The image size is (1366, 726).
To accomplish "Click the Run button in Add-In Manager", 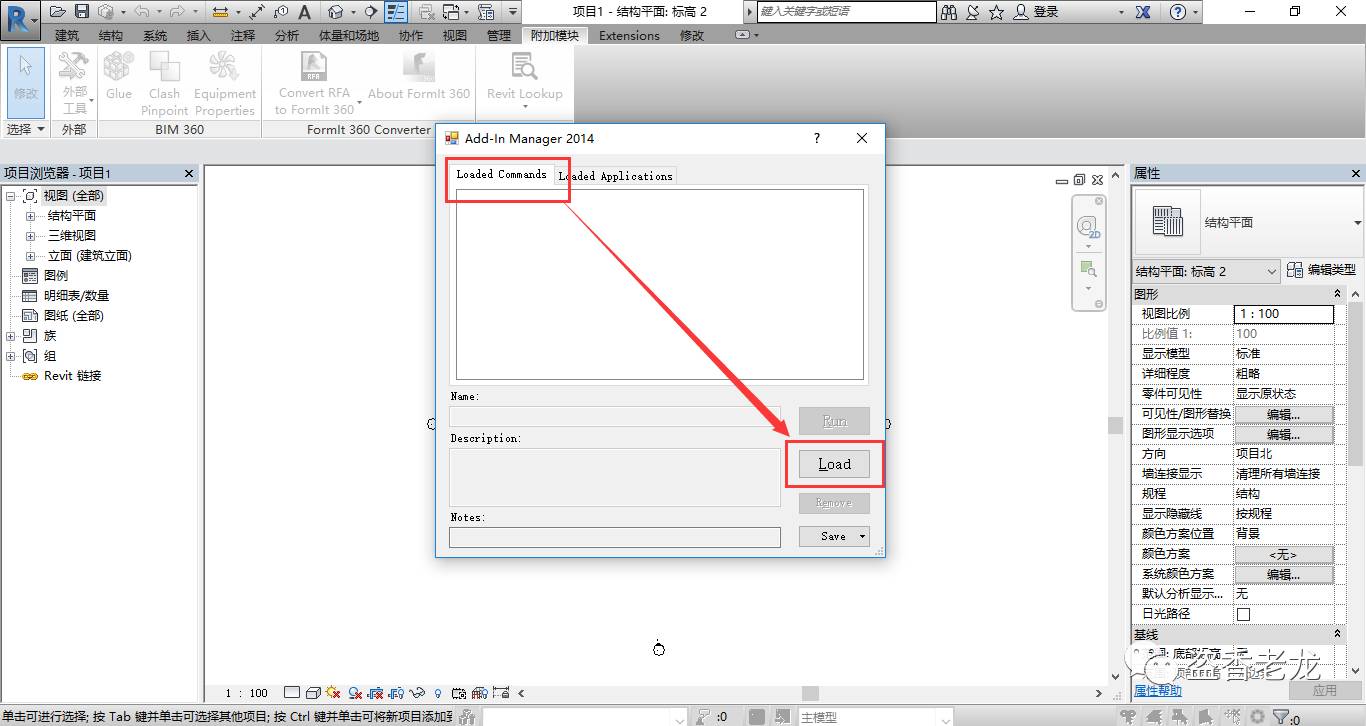I will tap(834, 421).
